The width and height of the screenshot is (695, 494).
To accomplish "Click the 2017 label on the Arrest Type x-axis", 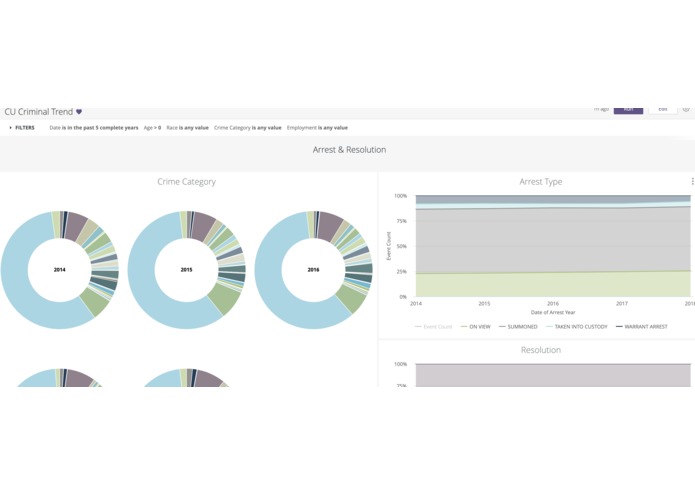I will click(621, 303).
